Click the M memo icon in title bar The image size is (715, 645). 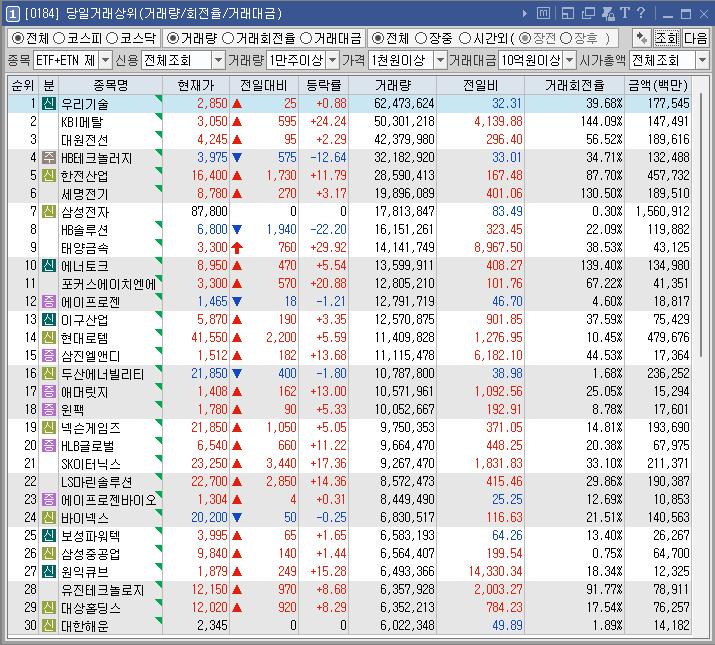click(543, 14)
